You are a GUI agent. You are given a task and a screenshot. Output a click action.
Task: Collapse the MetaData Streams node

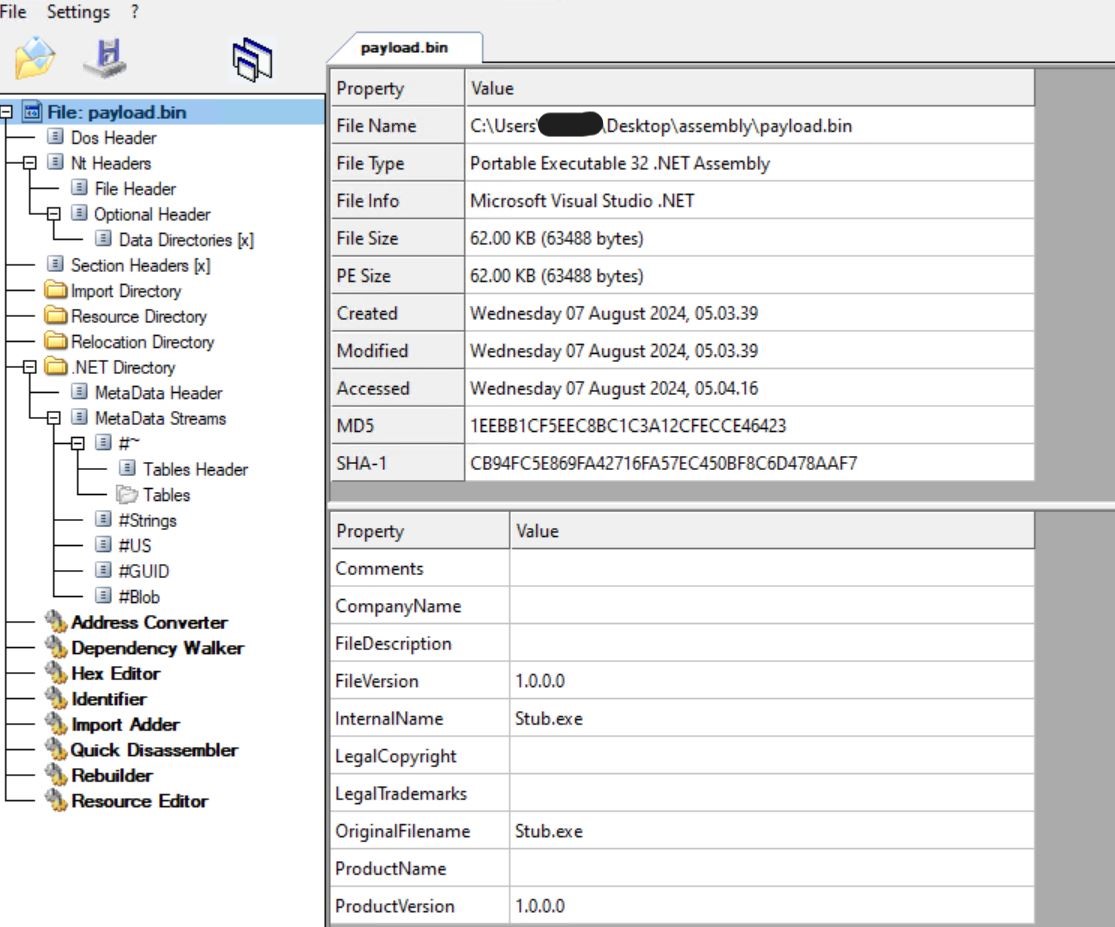(53, 419)
